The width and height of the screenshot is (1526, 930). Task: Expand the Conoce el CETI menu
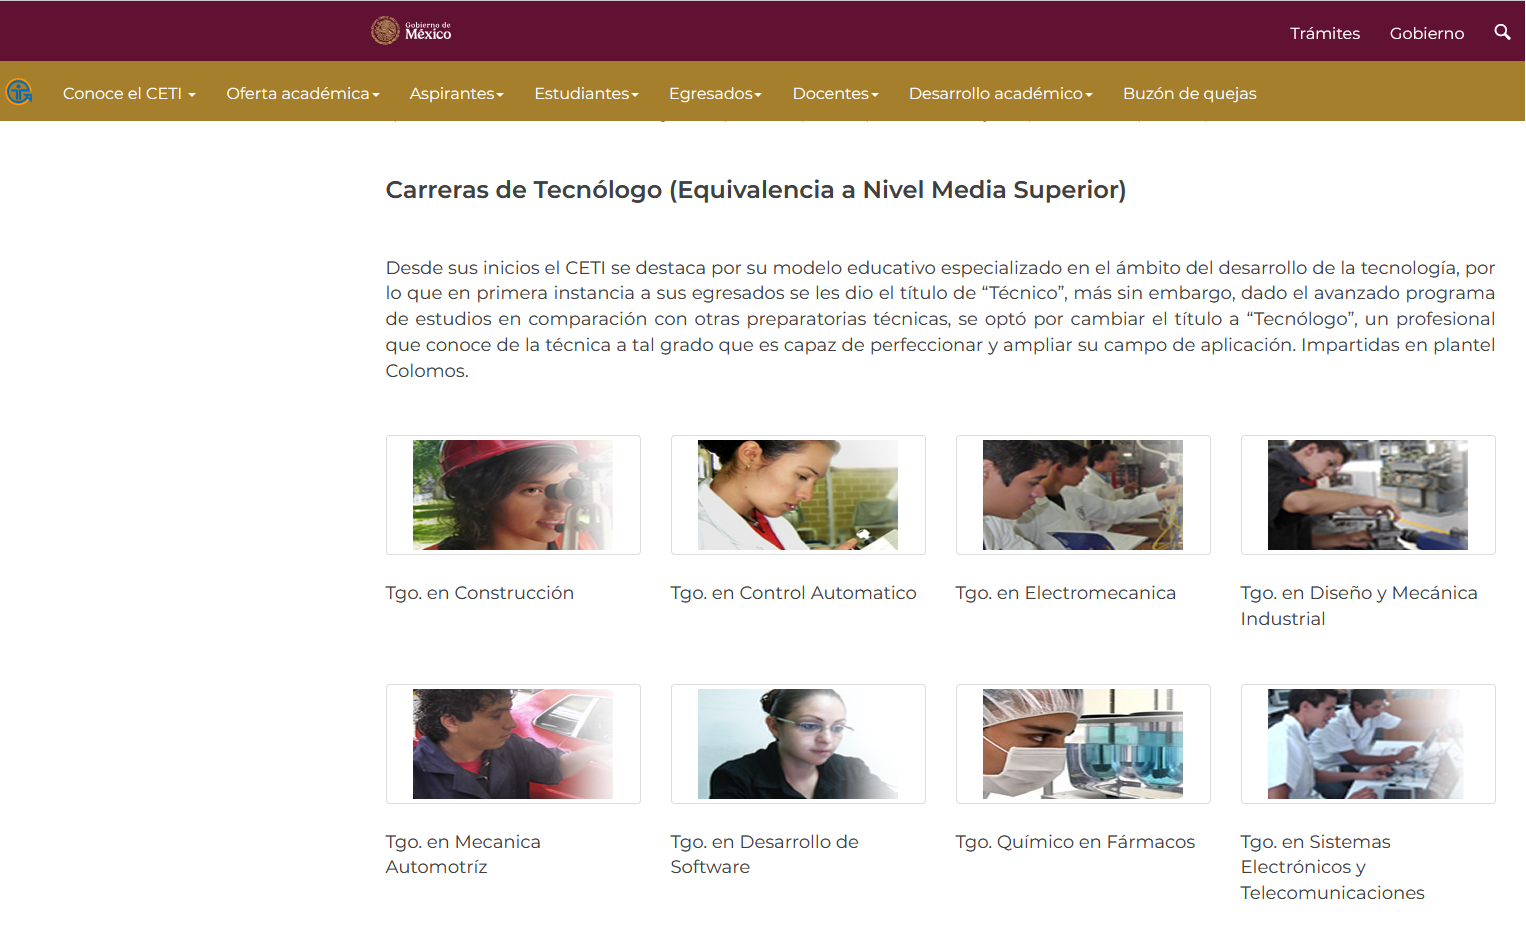tap(129, 93)
